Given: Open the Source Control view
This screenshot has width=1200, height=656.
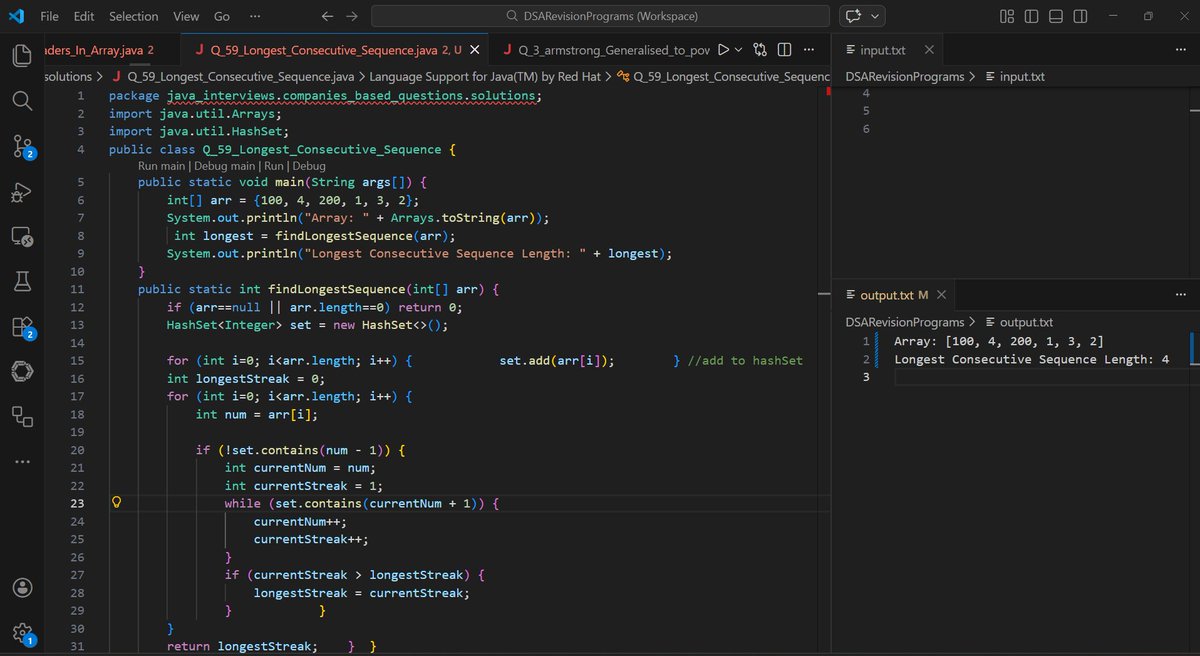Looking at the screenshot, I should click(22, 147).
